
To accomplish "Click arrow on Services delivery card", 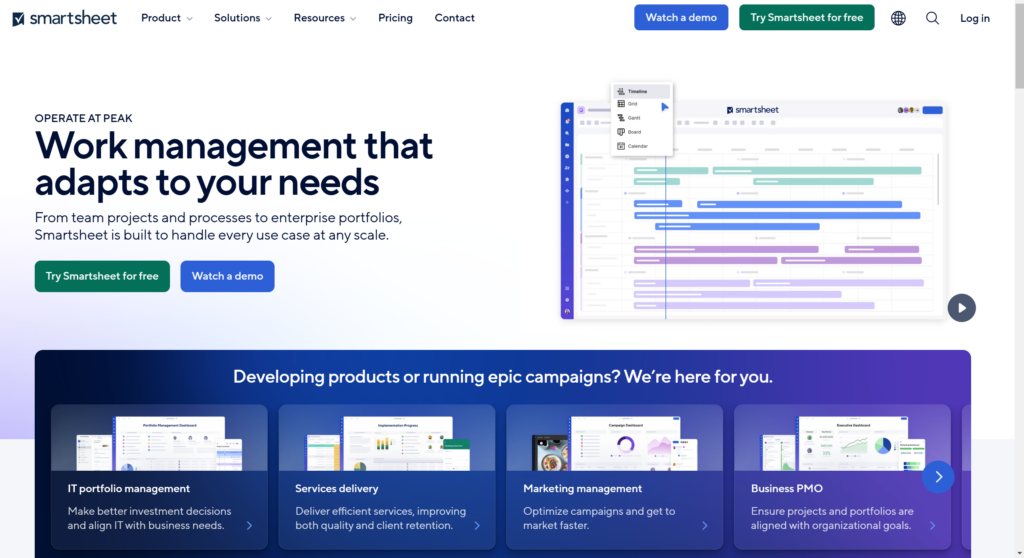I will (x=477, y=525).
